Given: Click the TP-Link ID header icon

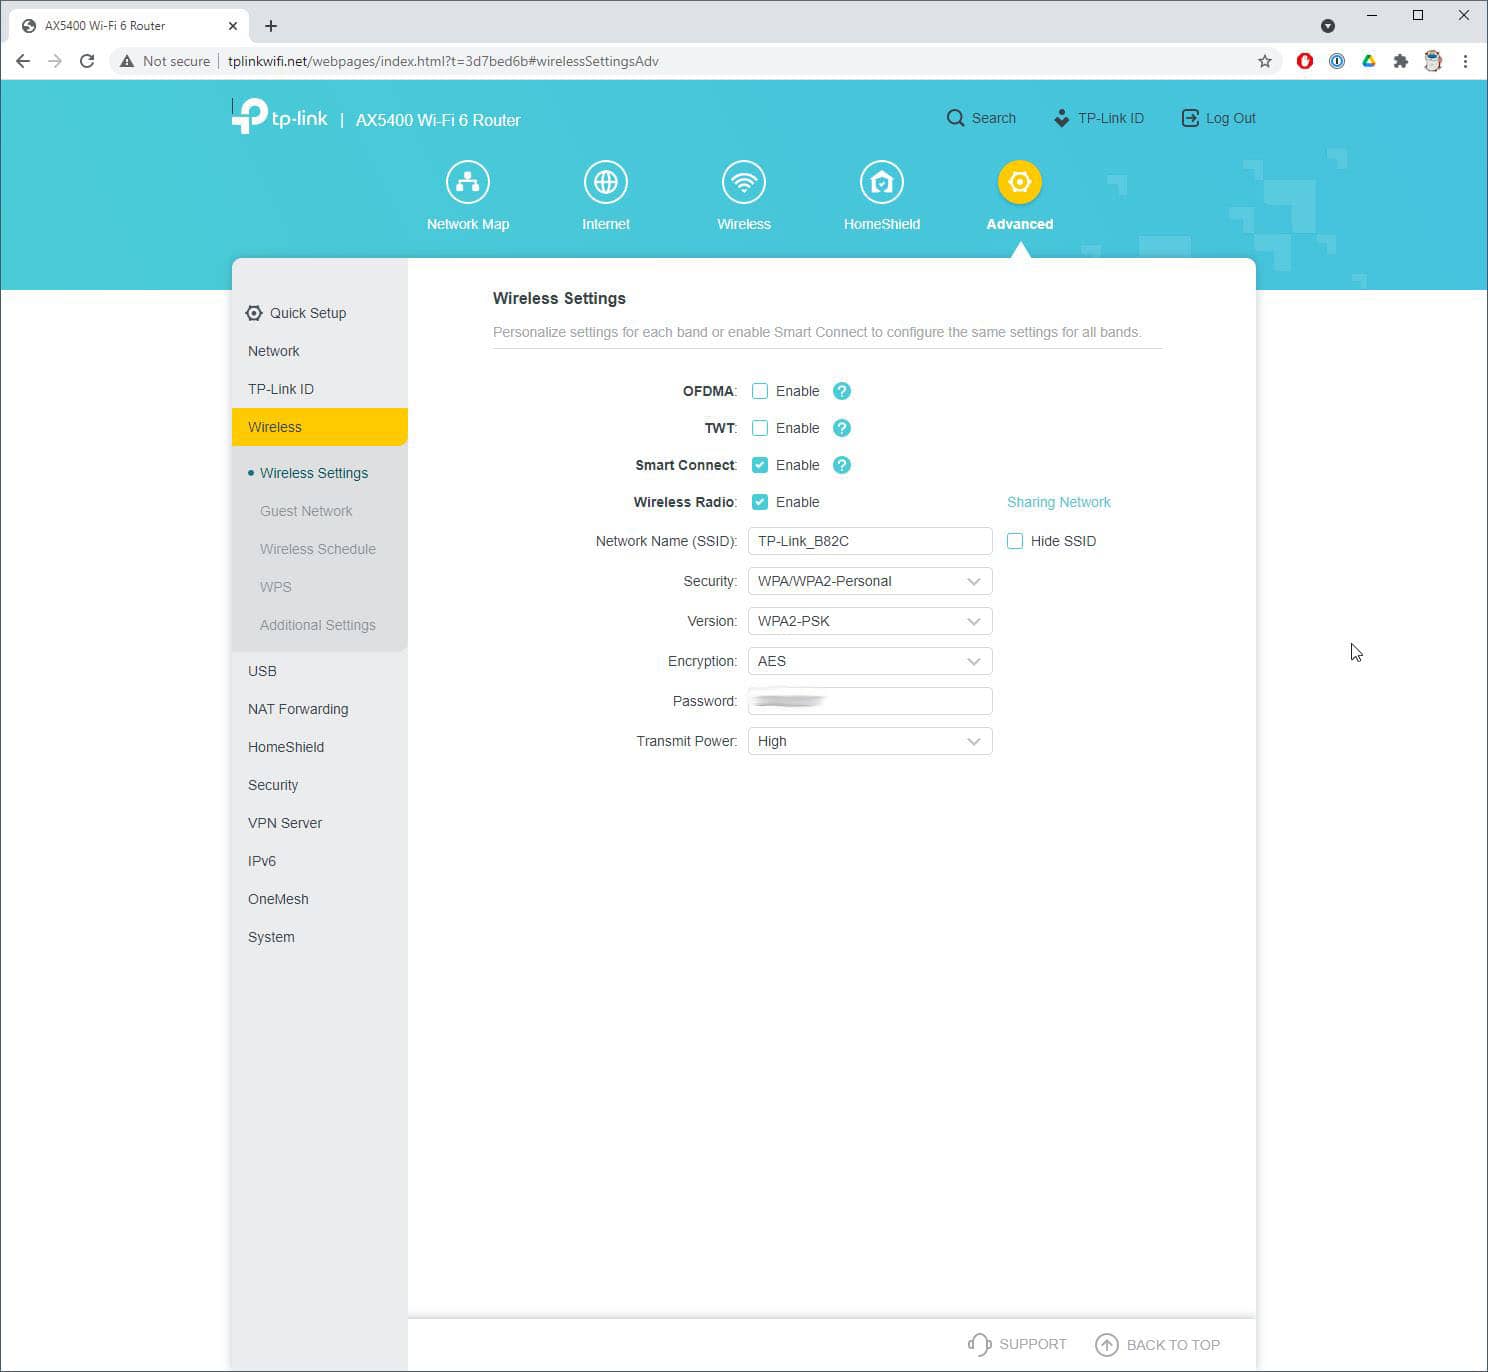Looking at the screenshot, I should pyautogui.click(x=1061, y=118).
